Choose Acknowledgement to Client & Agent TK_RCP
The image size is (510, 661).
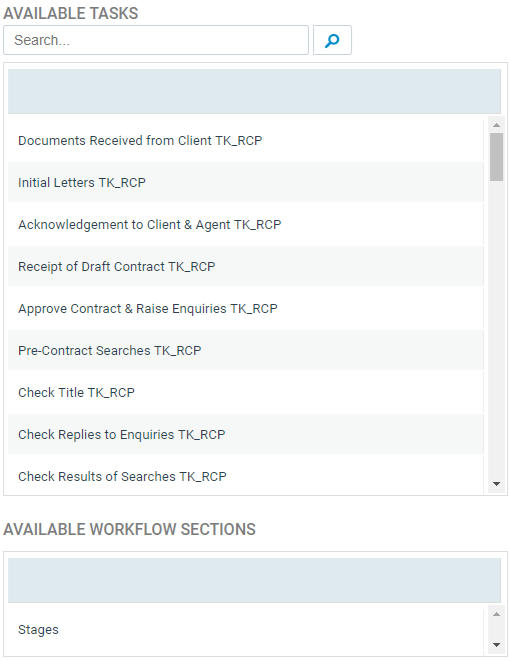coord(246,225)
